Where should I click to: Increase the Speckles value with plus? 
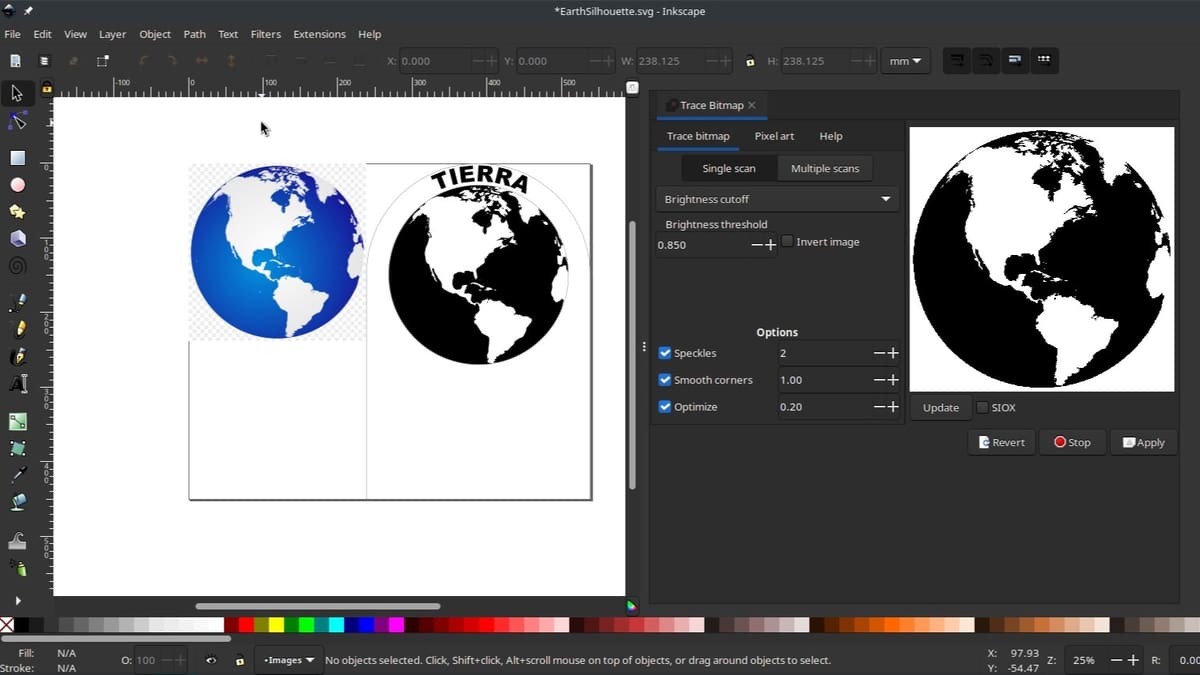(x=893, y=353)
